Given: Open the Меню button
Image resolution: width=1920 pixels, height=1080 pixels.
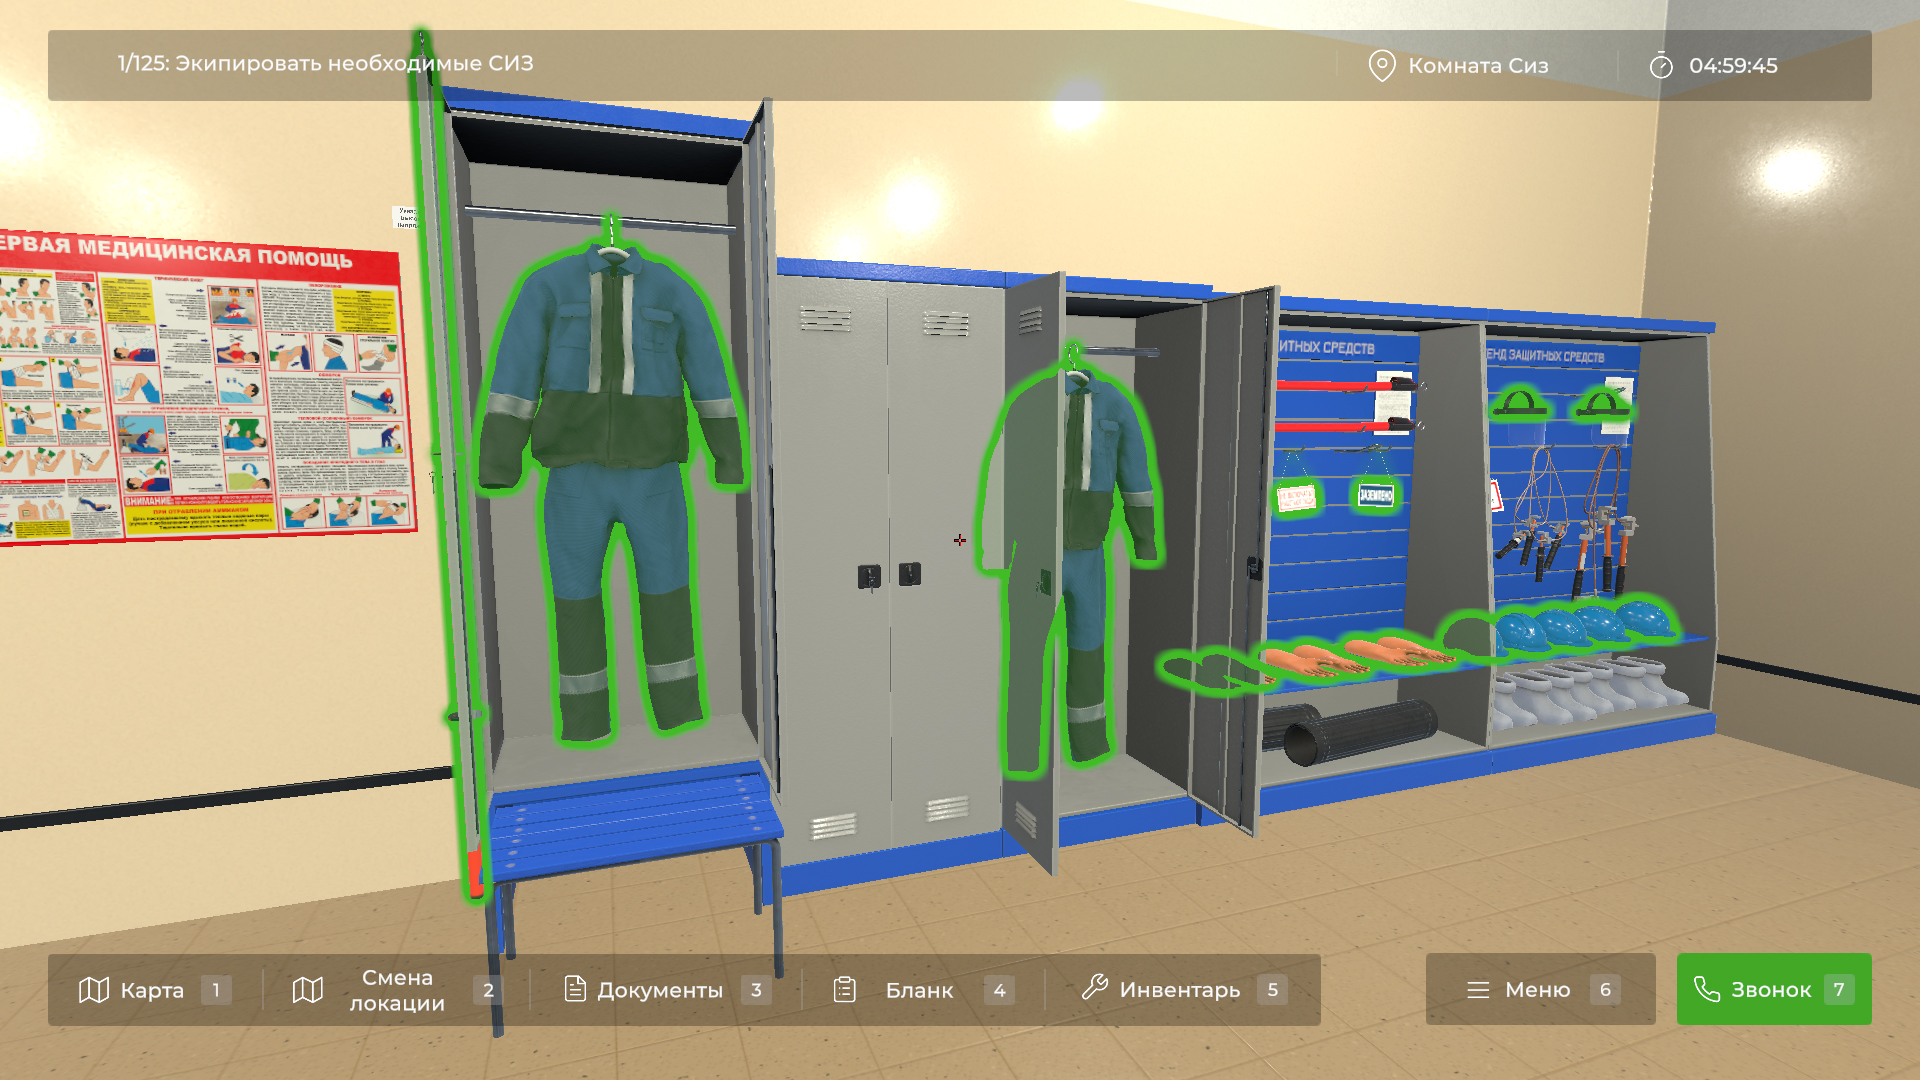Looking at the screenshot, I should tap(1540, 989).
